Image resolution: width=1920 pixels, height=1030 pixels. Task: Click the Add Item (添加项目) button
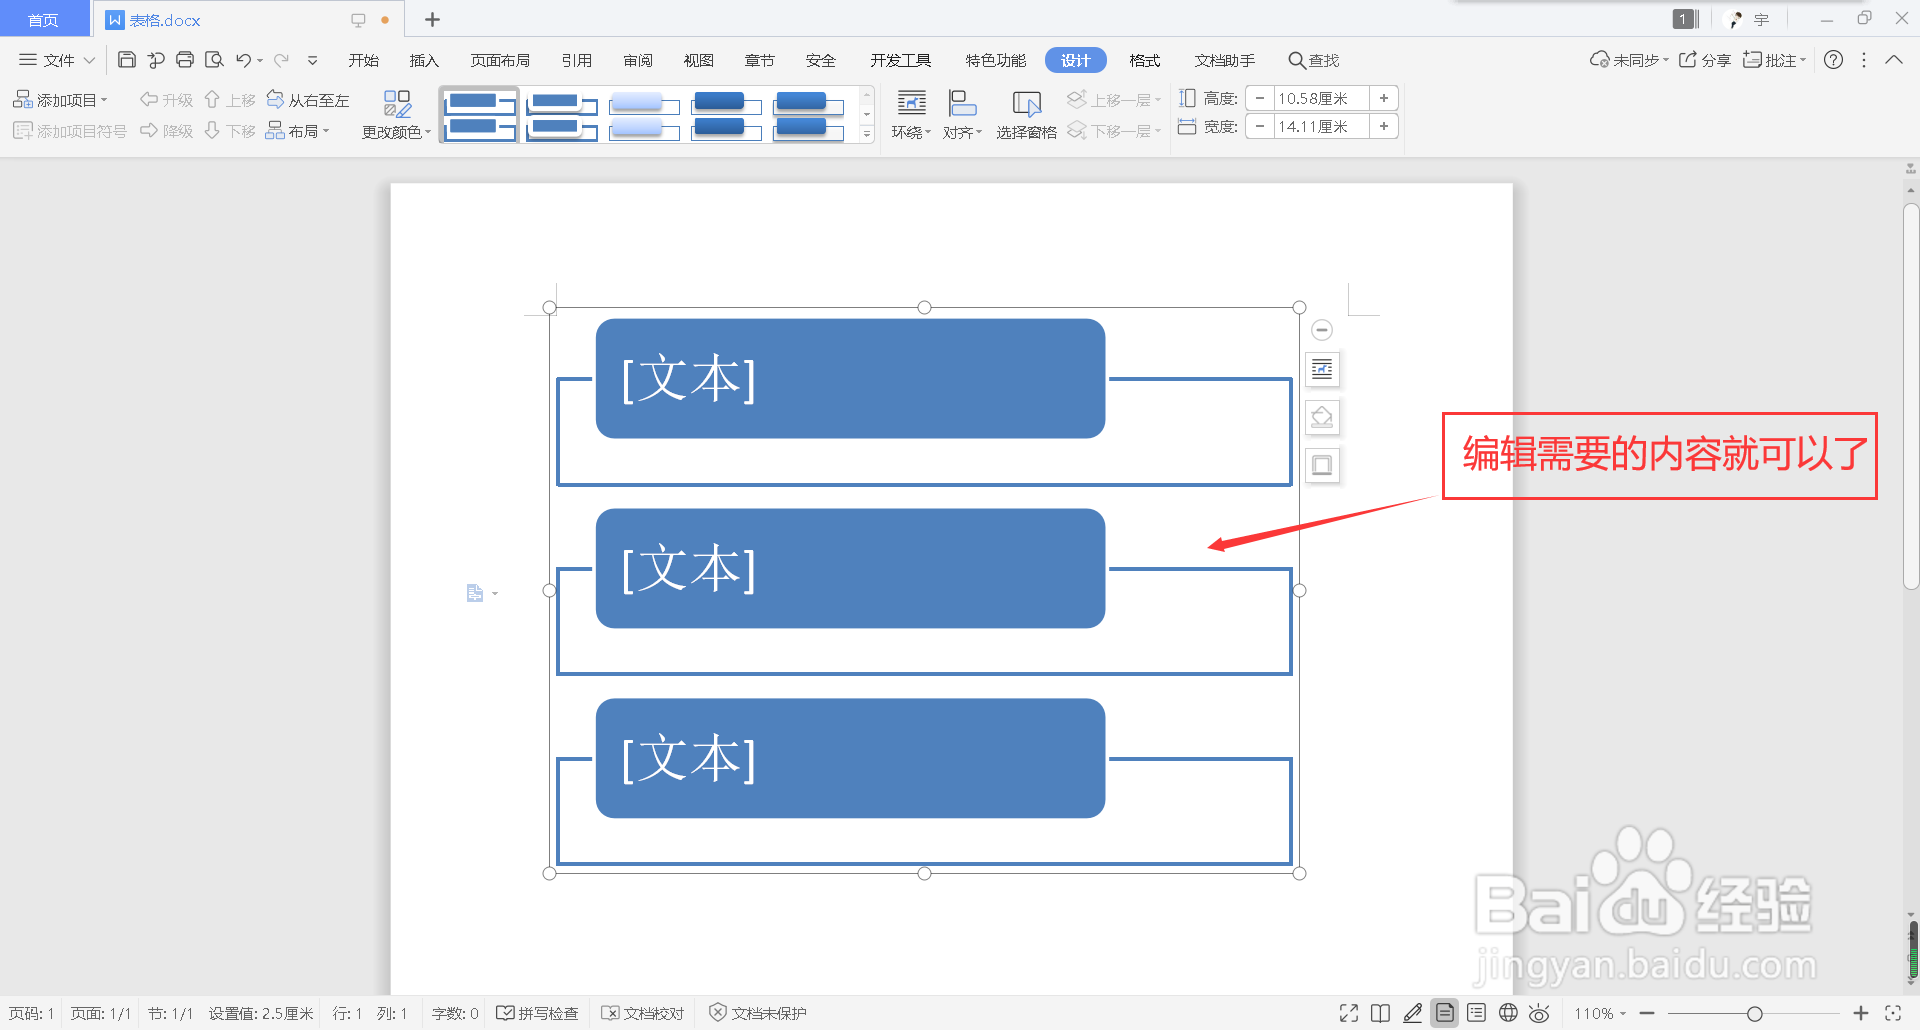[60, 100]
